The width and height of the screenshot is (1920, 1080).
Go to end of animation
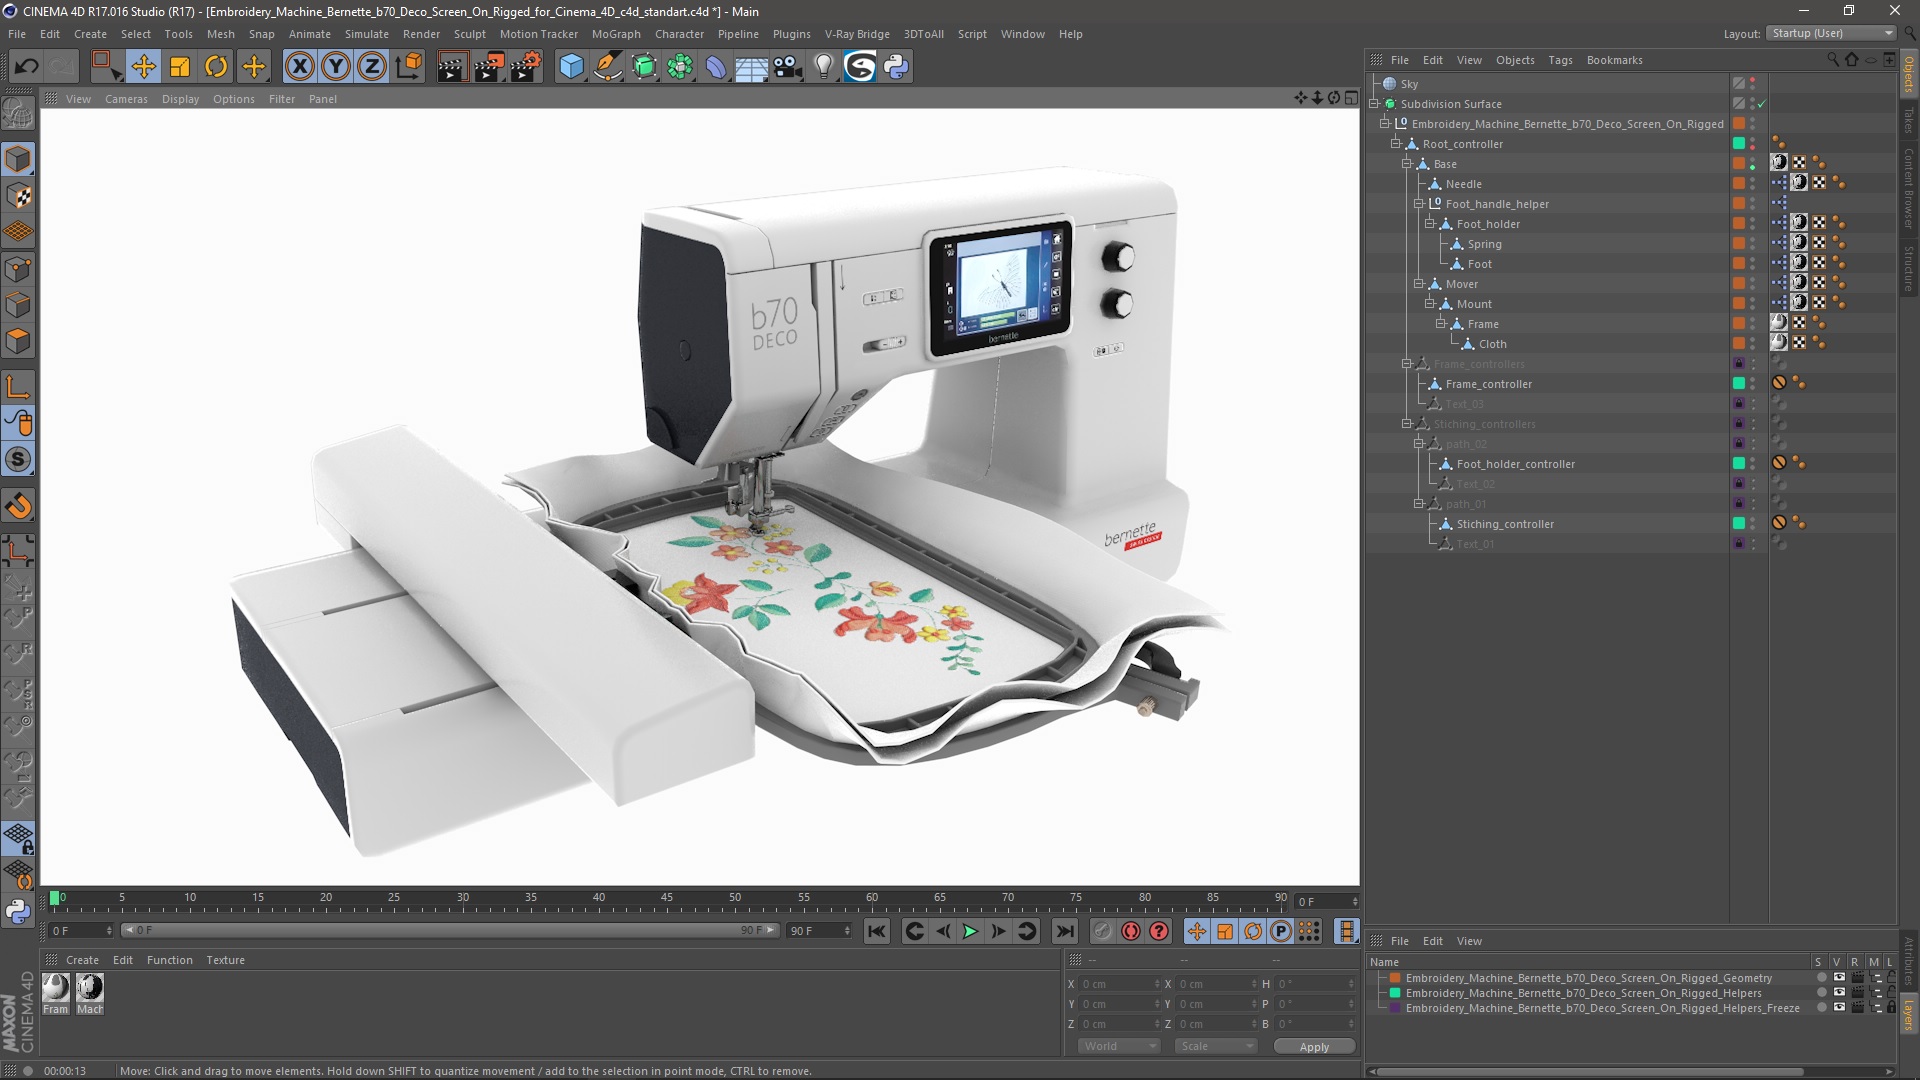pyautogui.click(x=1065, y=931)
